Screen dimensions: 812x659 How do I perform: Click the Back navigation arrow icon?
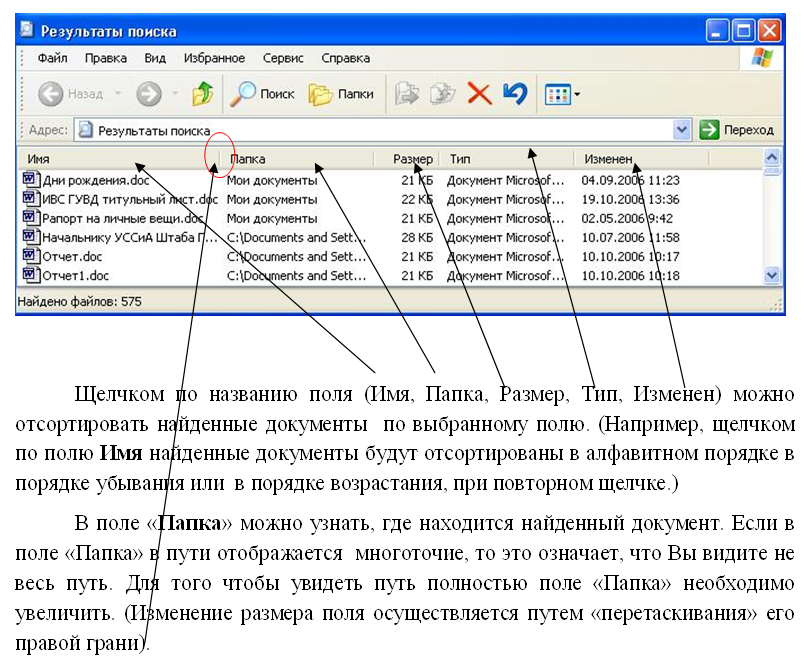pos(50,94)
